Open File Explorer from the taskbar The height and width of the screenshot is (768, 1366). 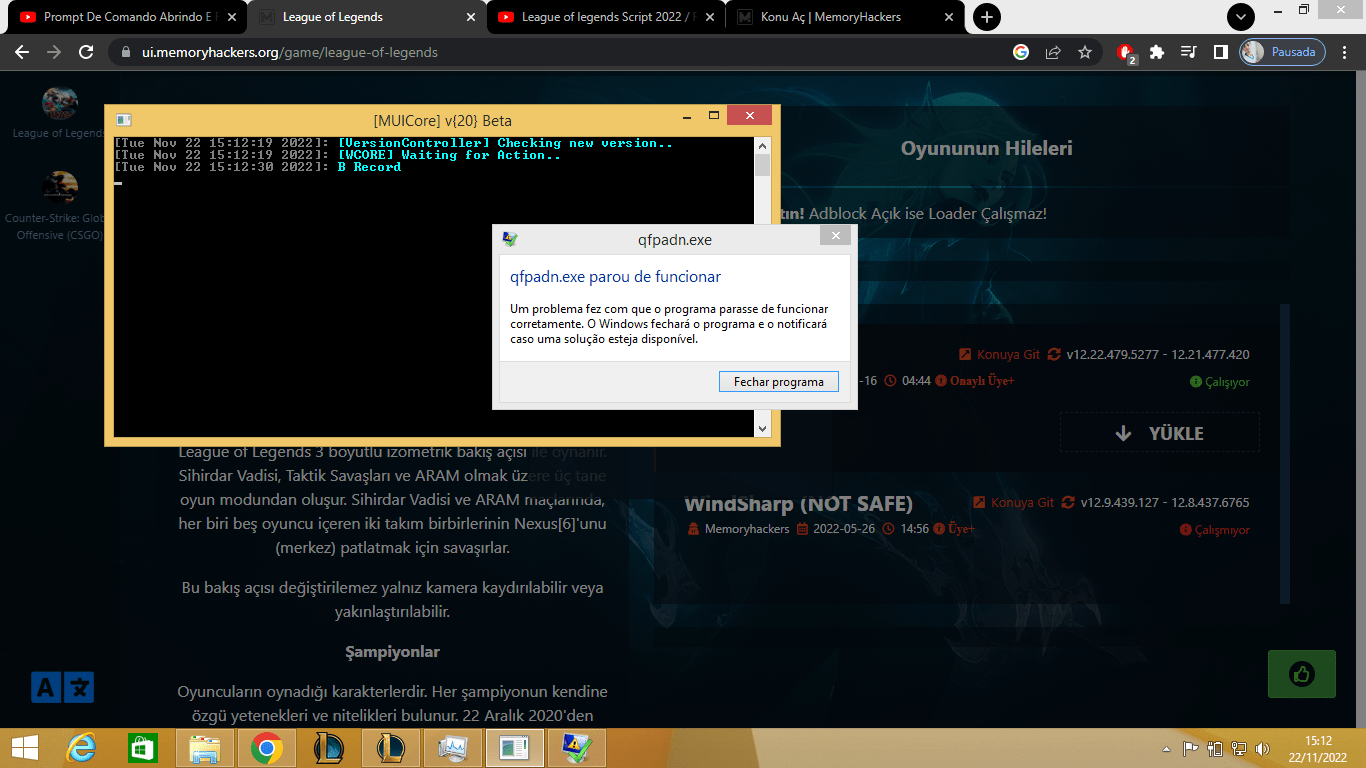205,747
